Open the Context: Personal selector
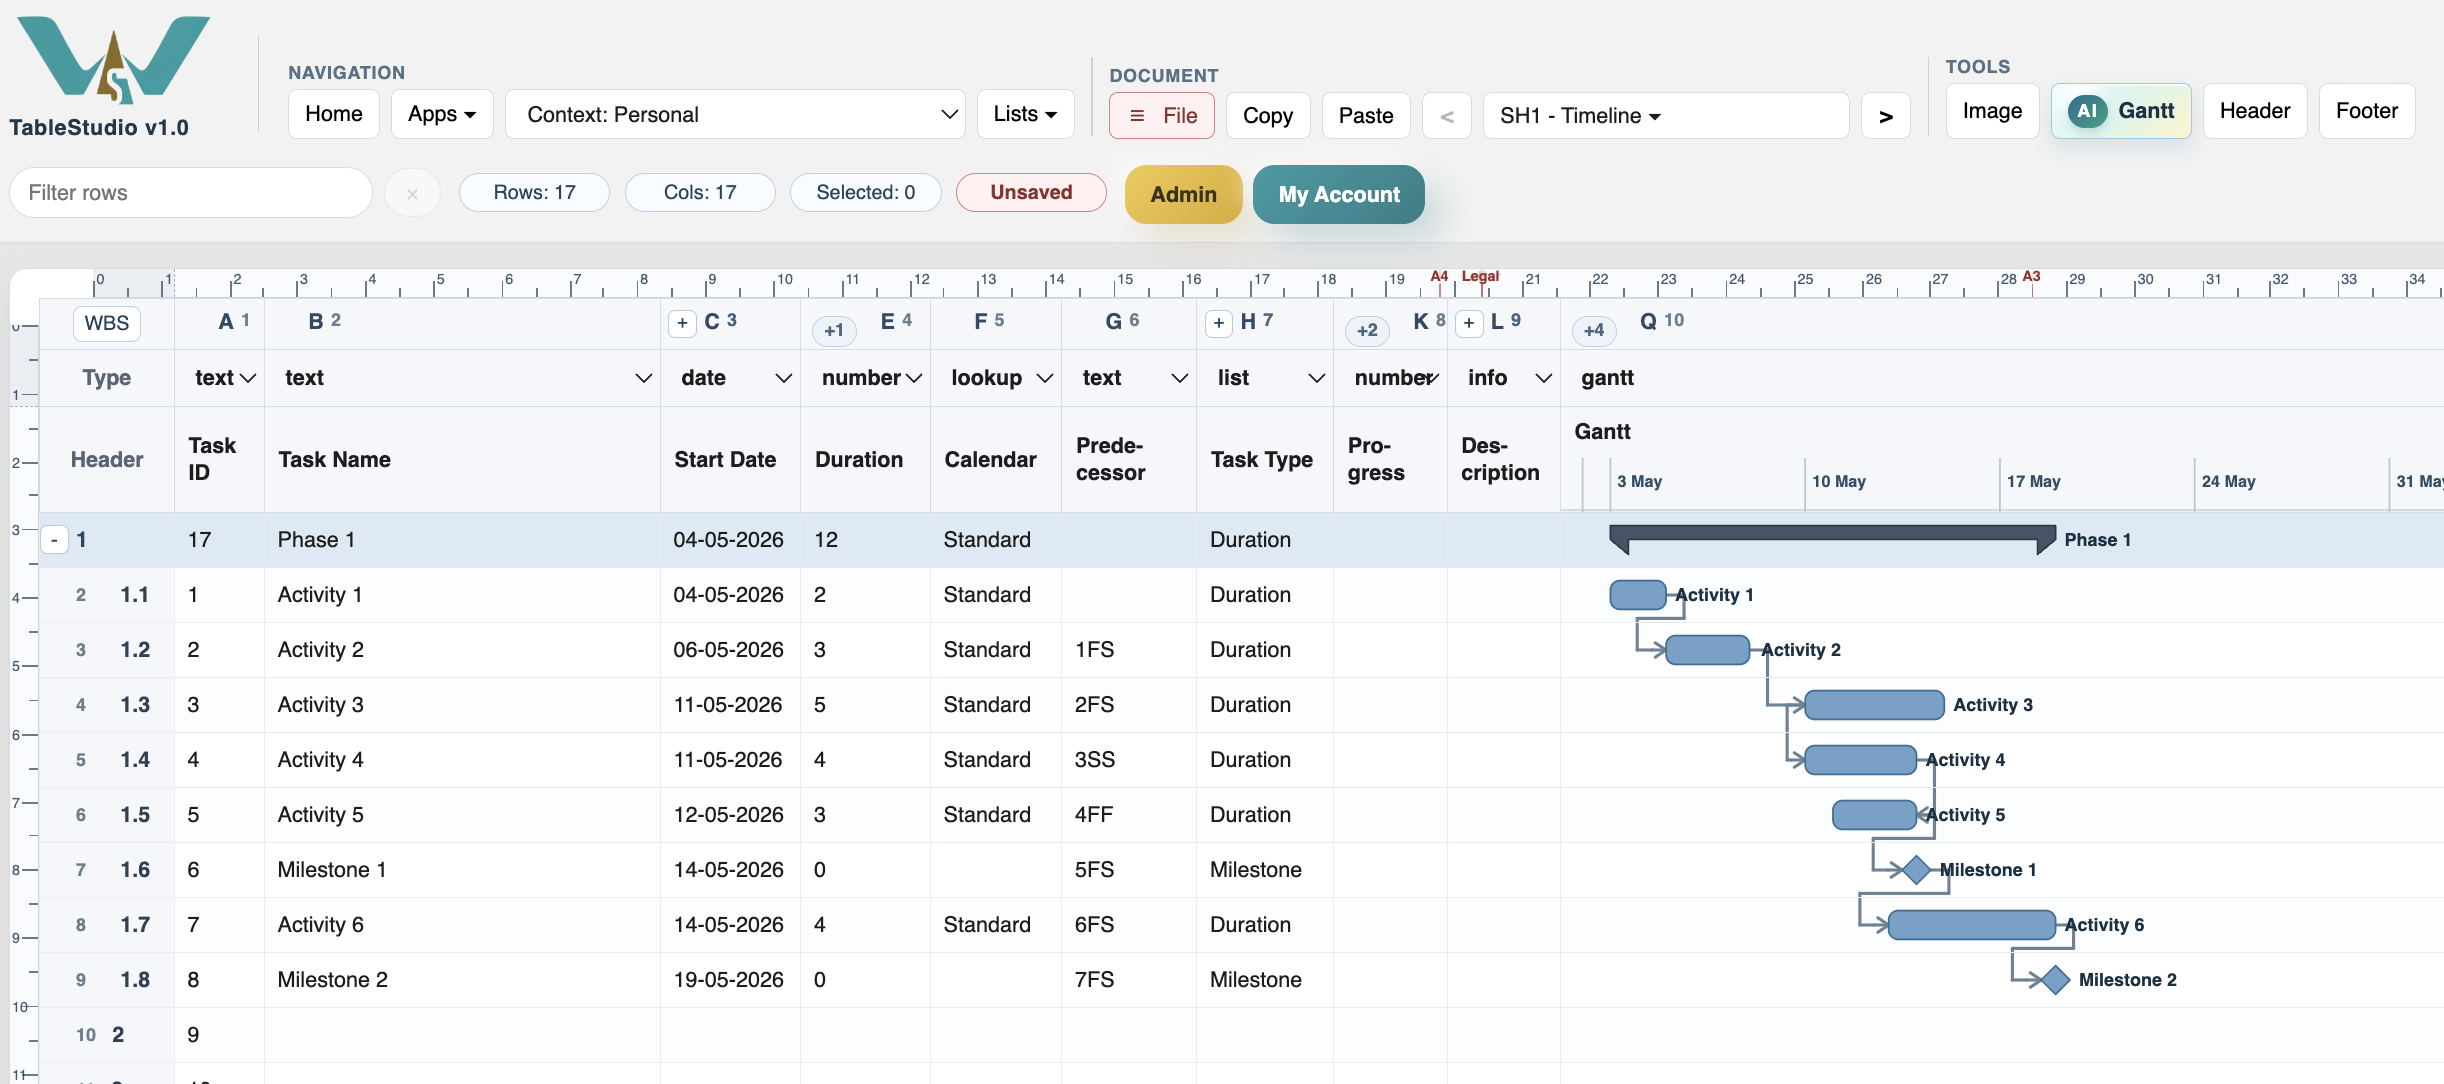The height and width of the screenshot is (1084, 2444). click(x=735, y=114)
